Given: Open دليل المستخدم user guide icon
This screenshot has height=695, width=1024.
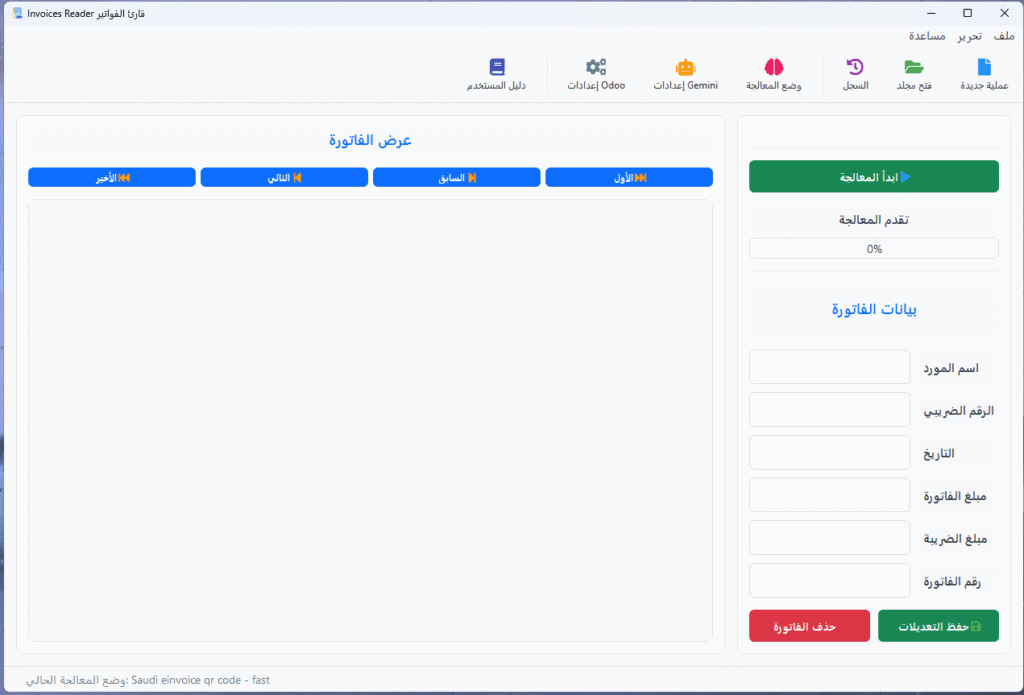Looking at the screenshot, I should click(497, 67).
